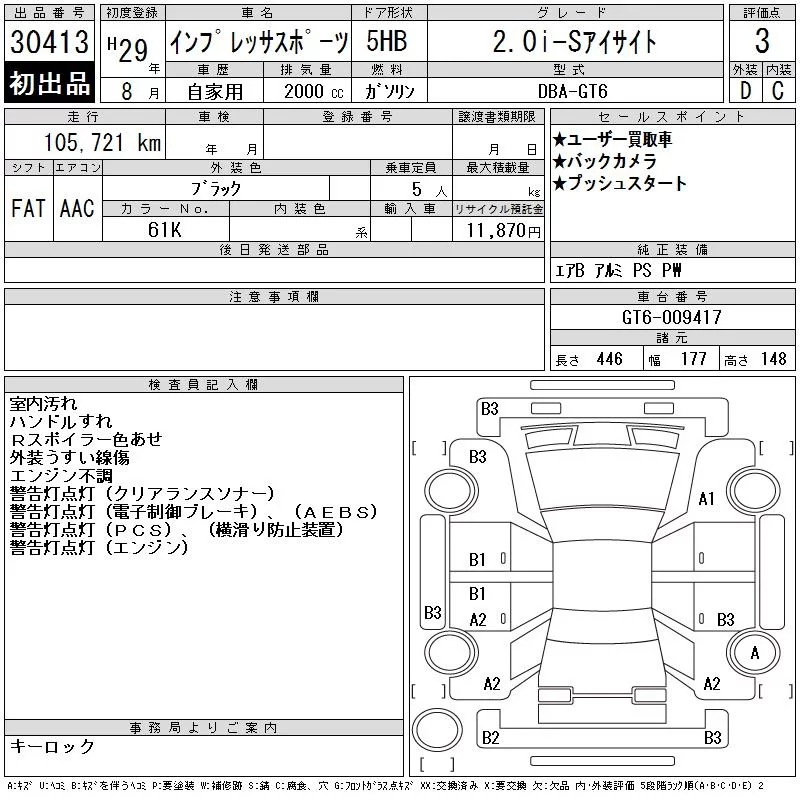This screenshot has height=800, width=800.
Task: Click the shift type FAT
Action: pos(28,208)
